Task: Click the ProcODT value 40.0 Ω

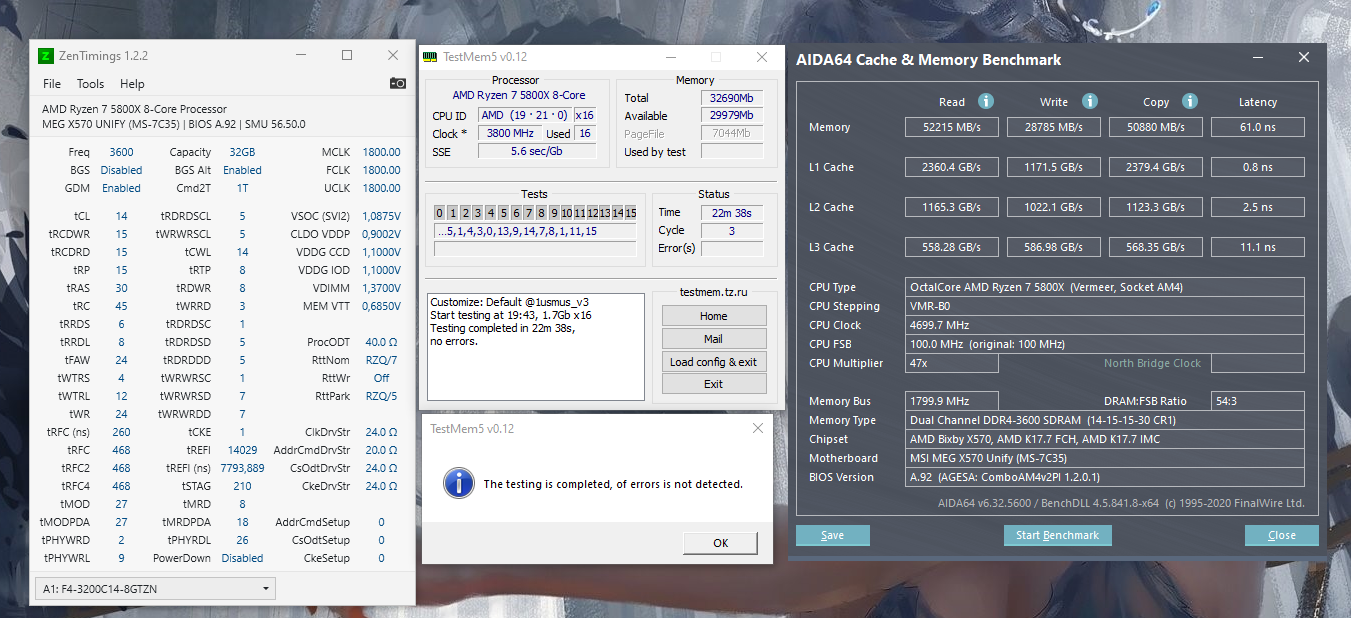Action: pos(381,342)
